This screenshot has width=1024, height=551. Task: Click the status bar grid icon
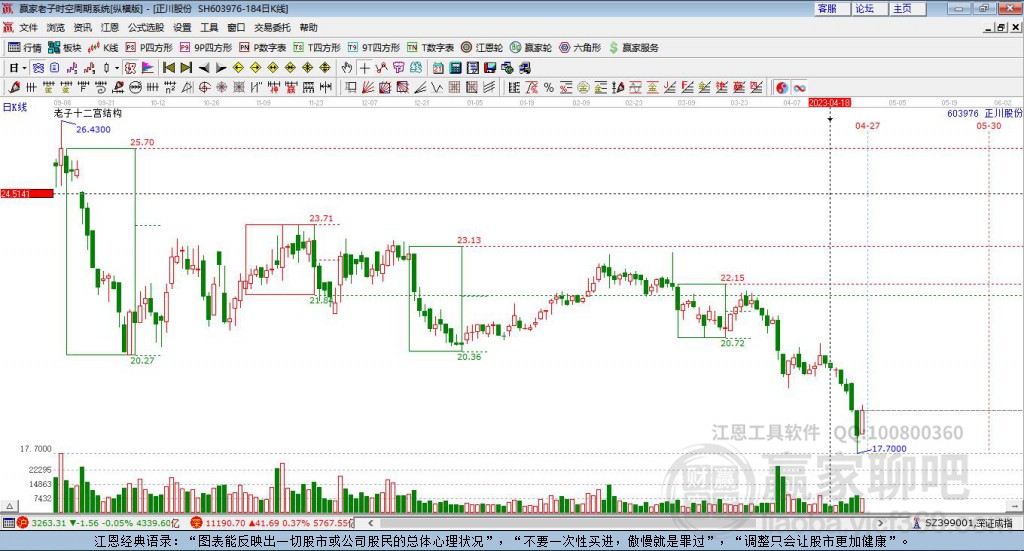pyautogui.click(x=8, y=523)
